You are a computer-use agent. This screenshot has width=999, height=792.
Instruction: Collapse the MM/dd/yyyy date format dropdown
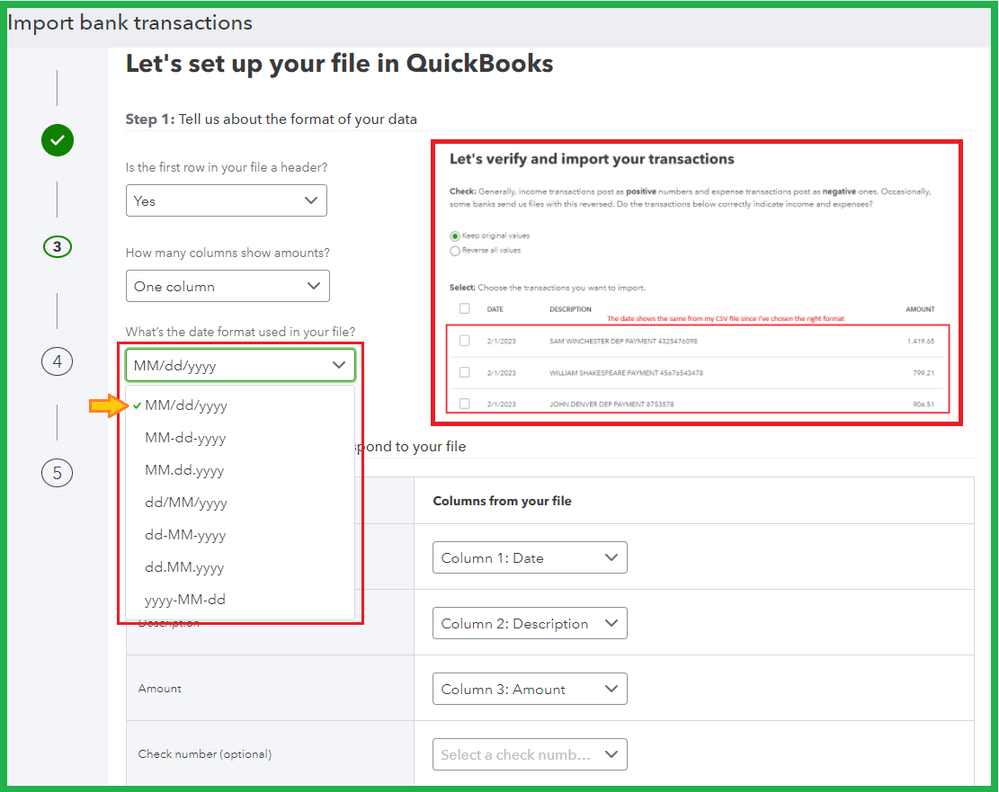coord(239,365)
